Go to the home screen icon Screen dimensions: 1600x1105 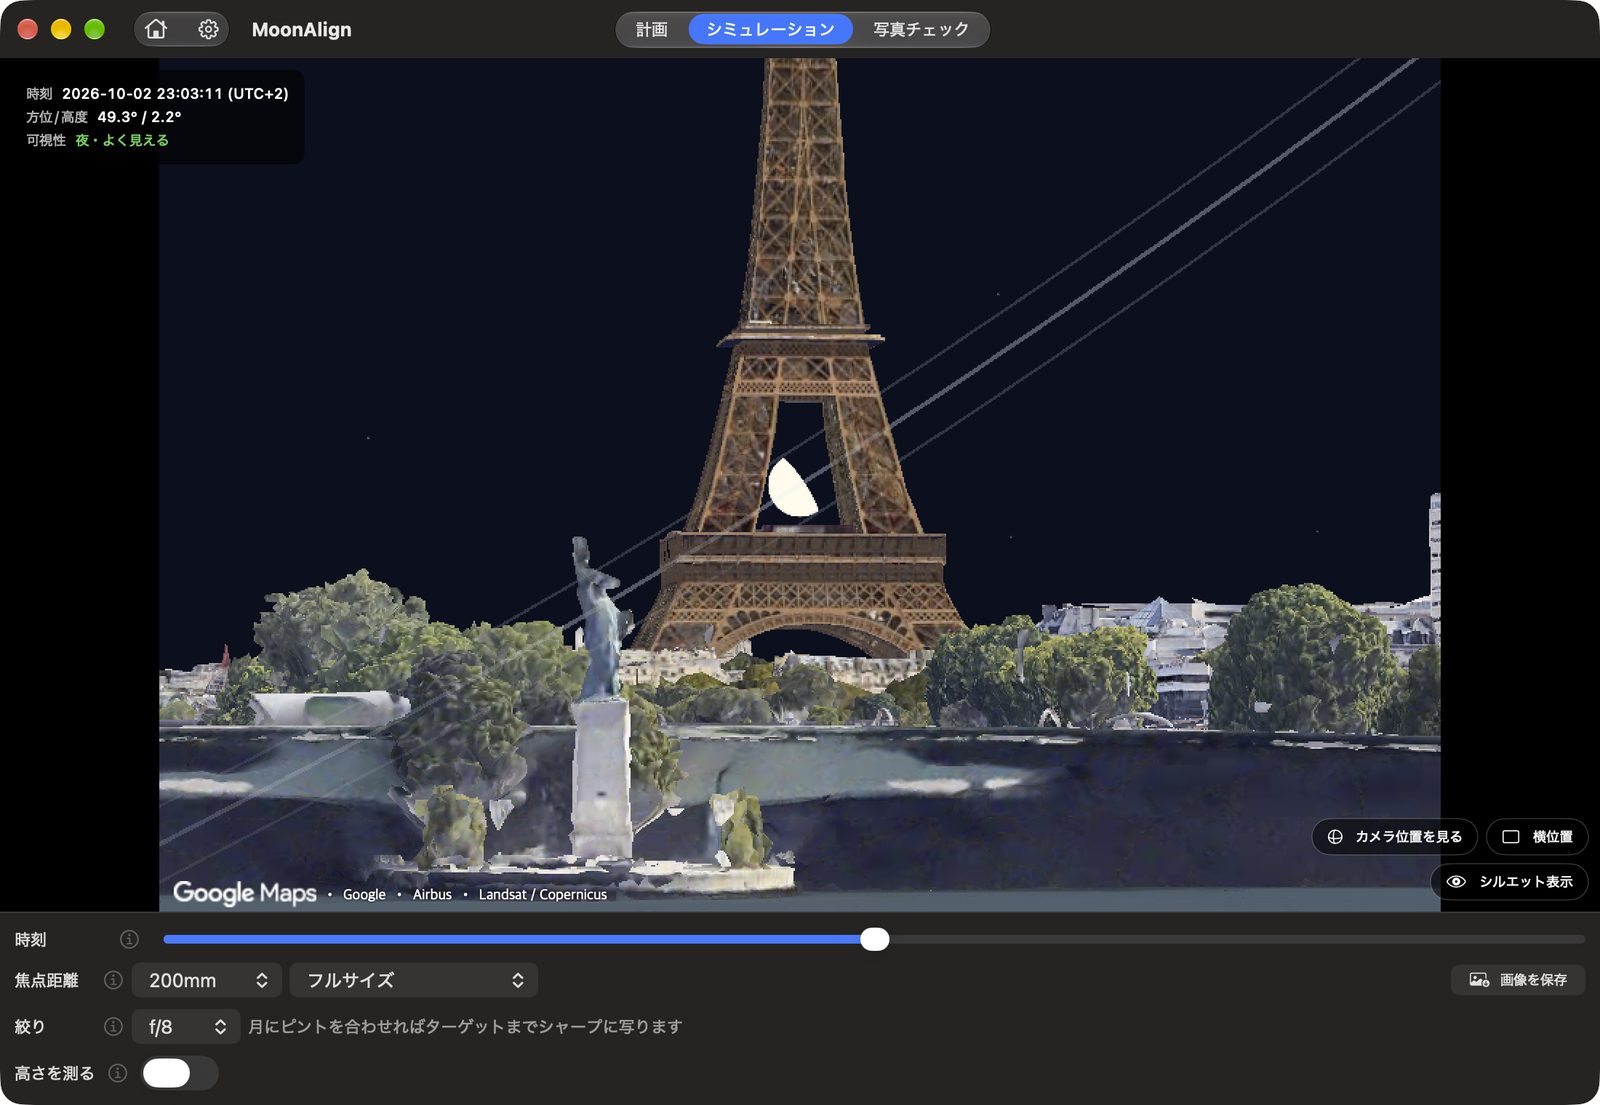[156, 29]
